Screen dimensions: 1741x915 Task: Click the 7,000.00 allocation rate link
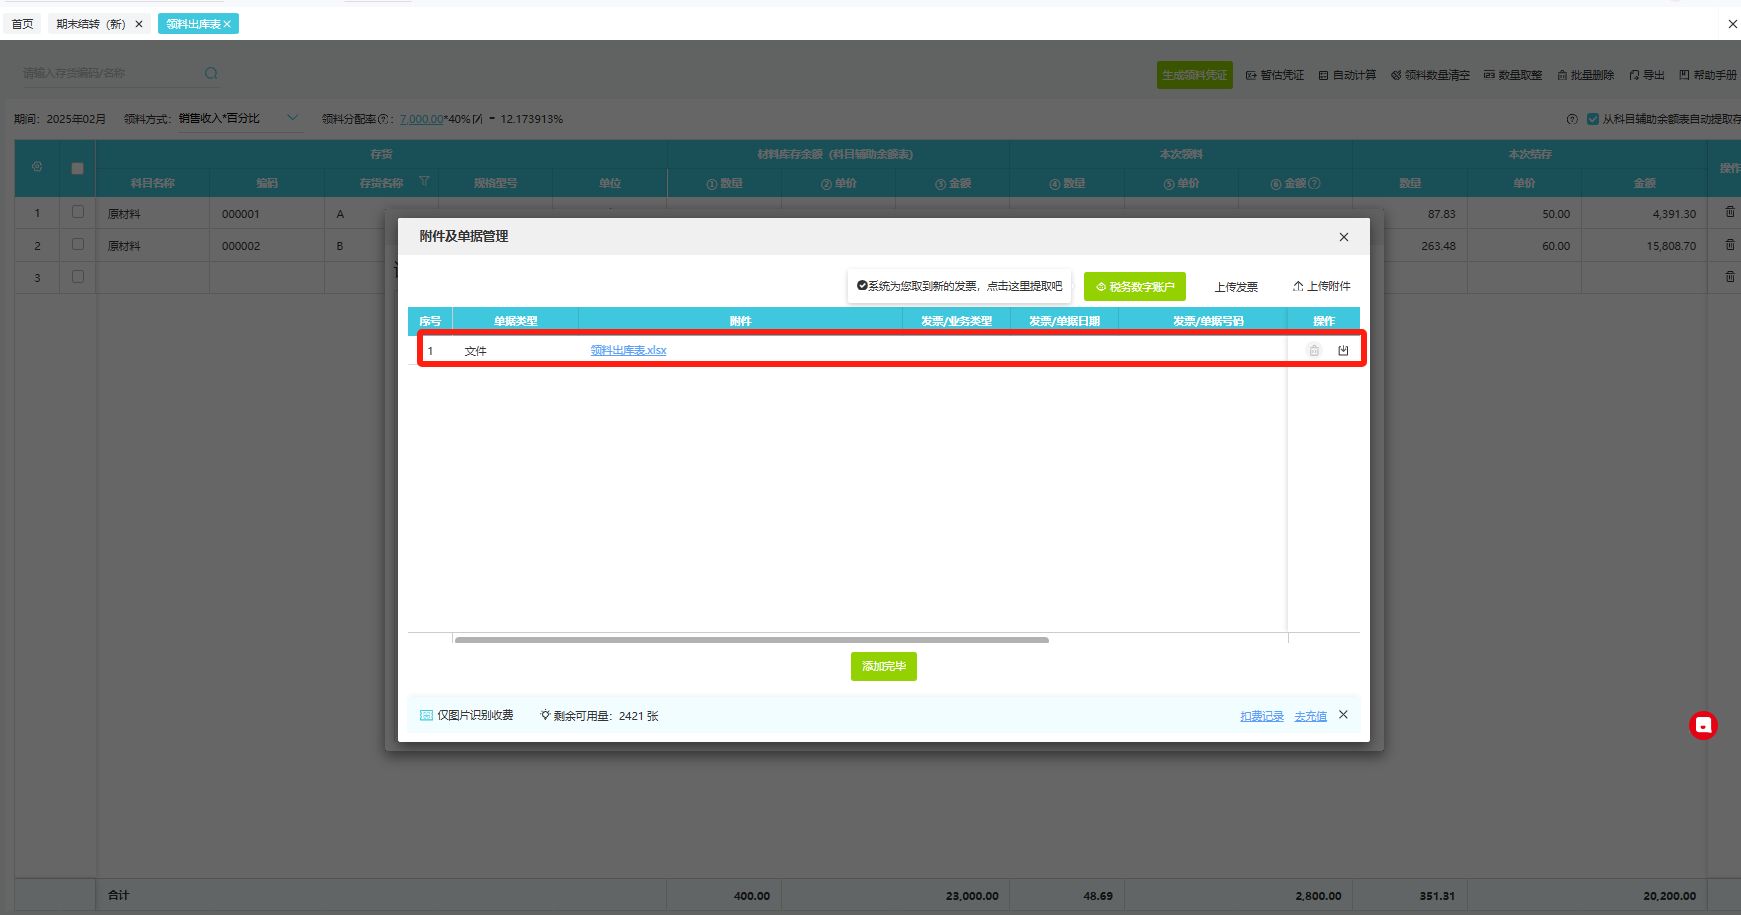(421, 119)
